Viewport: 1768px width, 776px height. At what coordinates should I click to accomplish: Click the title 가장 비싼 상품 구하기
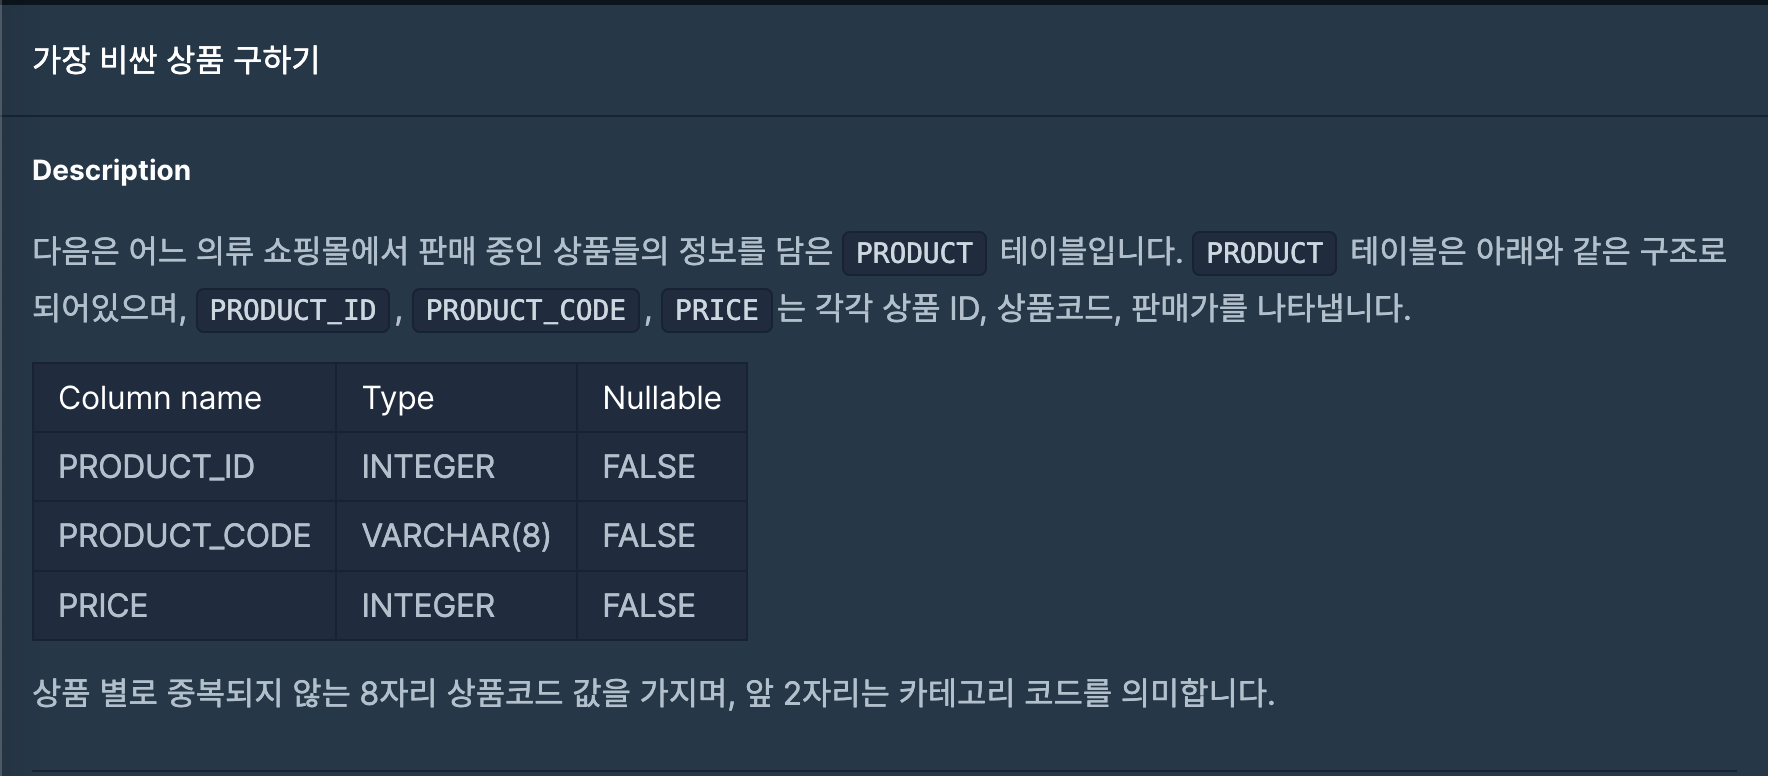(176, 60)
